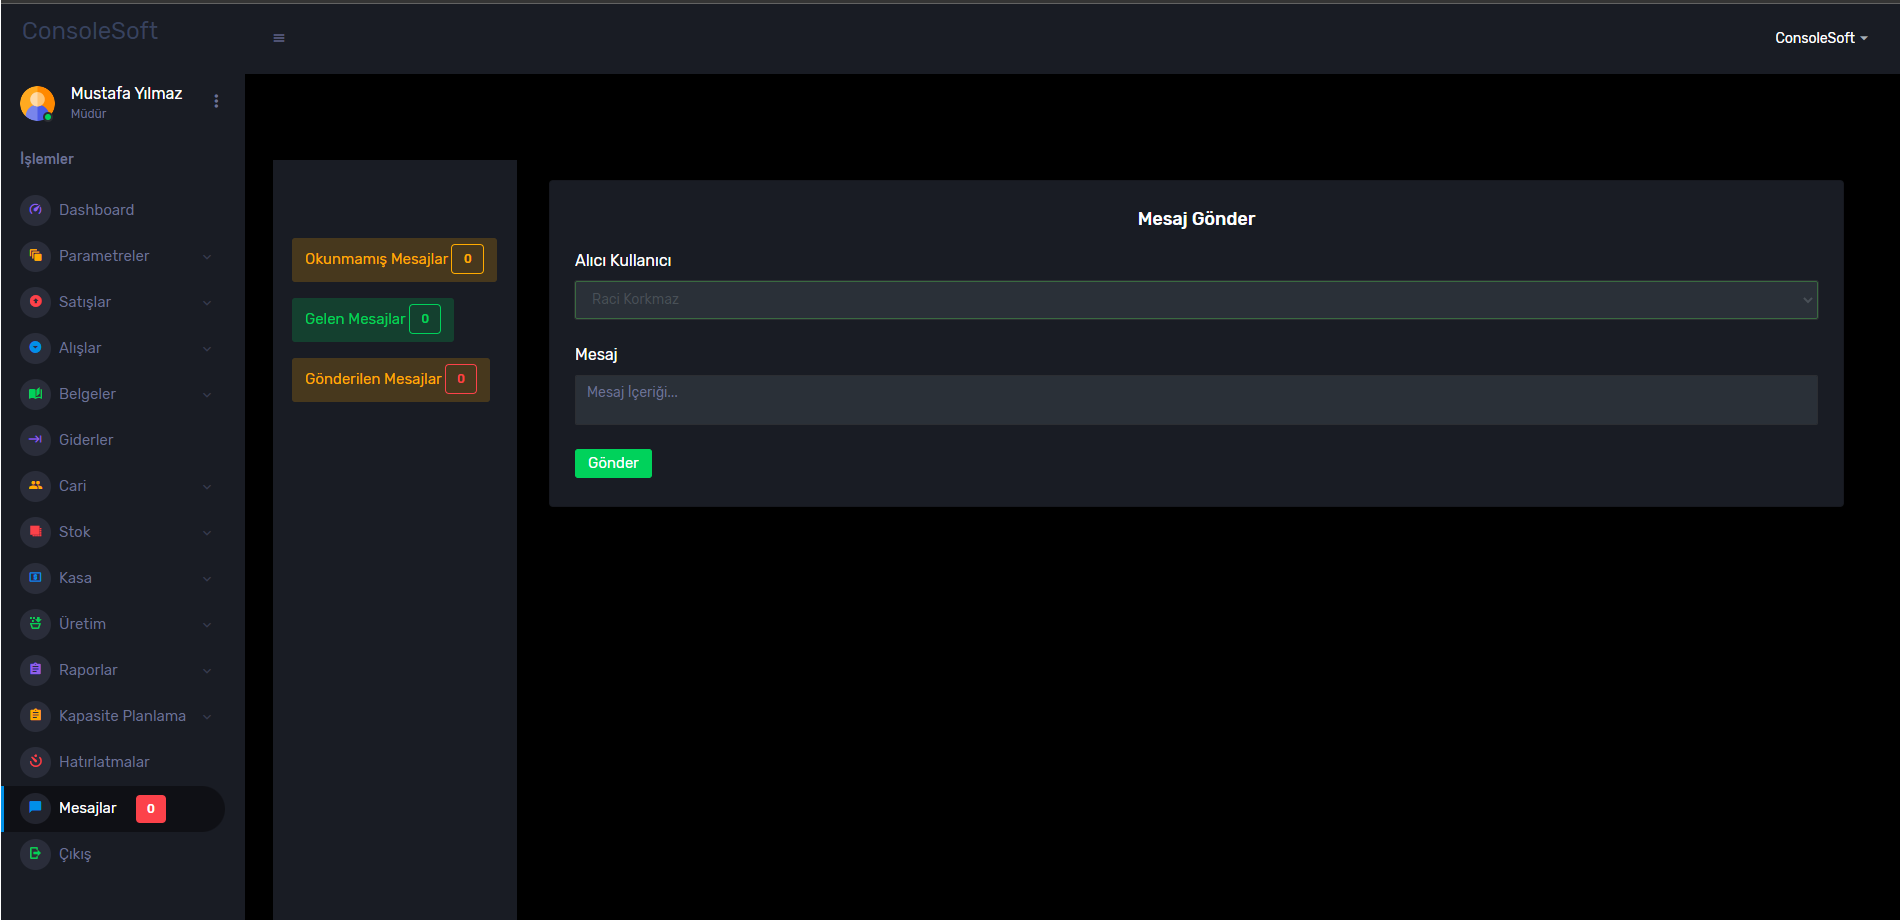The image size is (1900, 920).
Task: Expand the Parametreler menu chevron
Action: pyautogui.click(x=207, y=257)
